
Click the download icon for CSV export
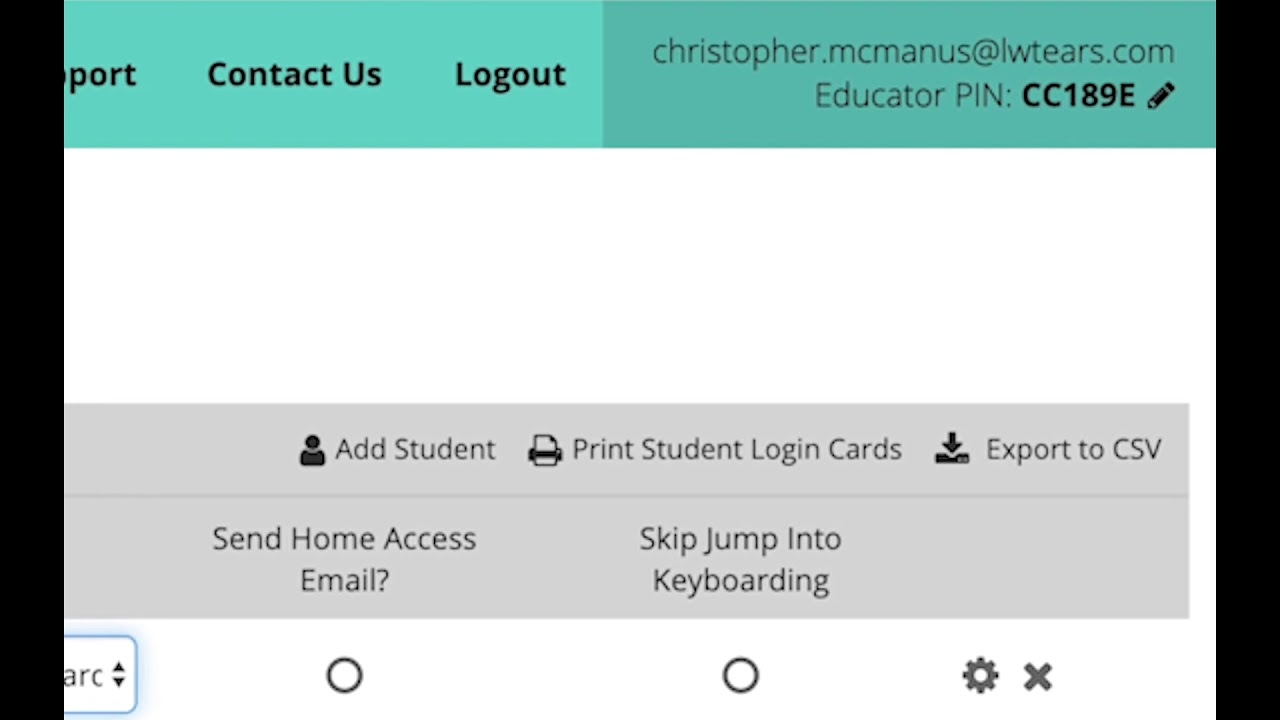[952, 449]
